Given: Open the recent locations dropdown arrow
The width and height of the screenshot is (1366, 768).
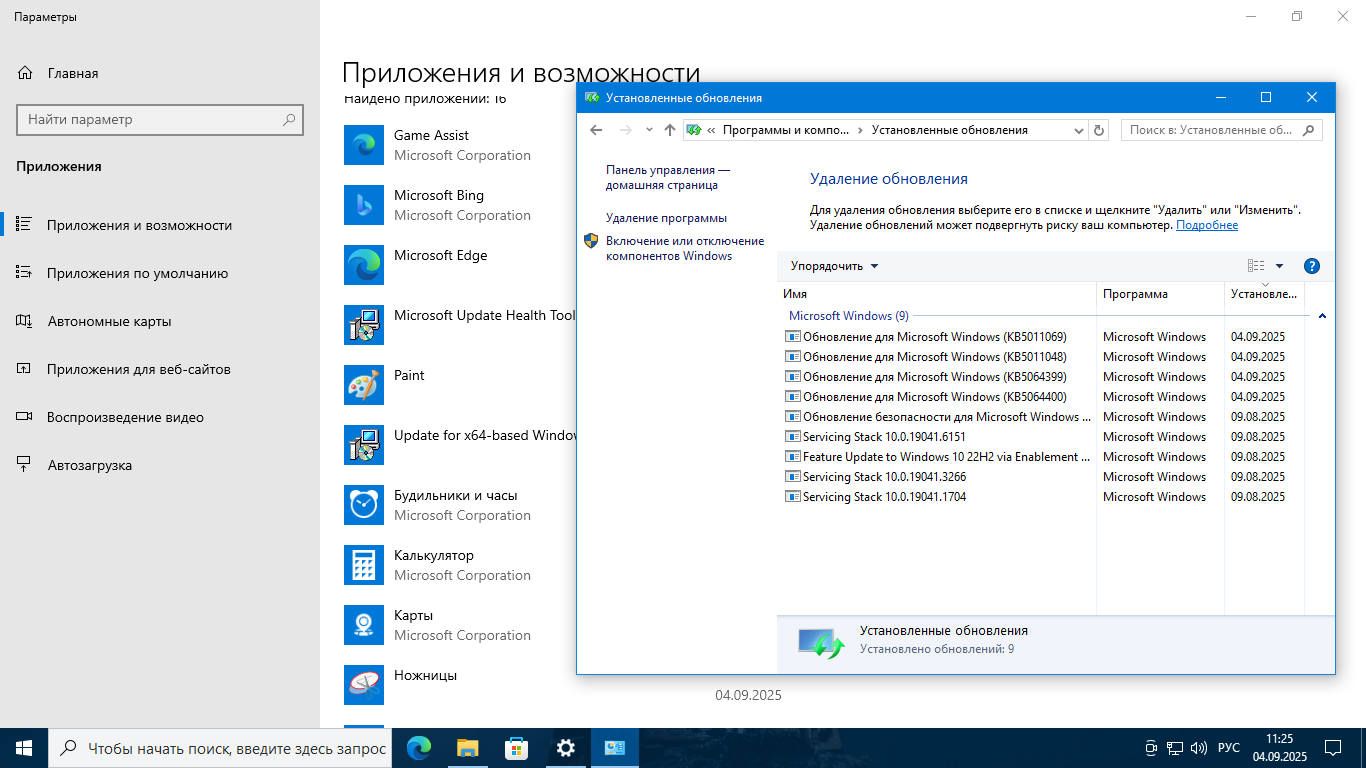Looking at the screenshot, I should coord(649,130).
